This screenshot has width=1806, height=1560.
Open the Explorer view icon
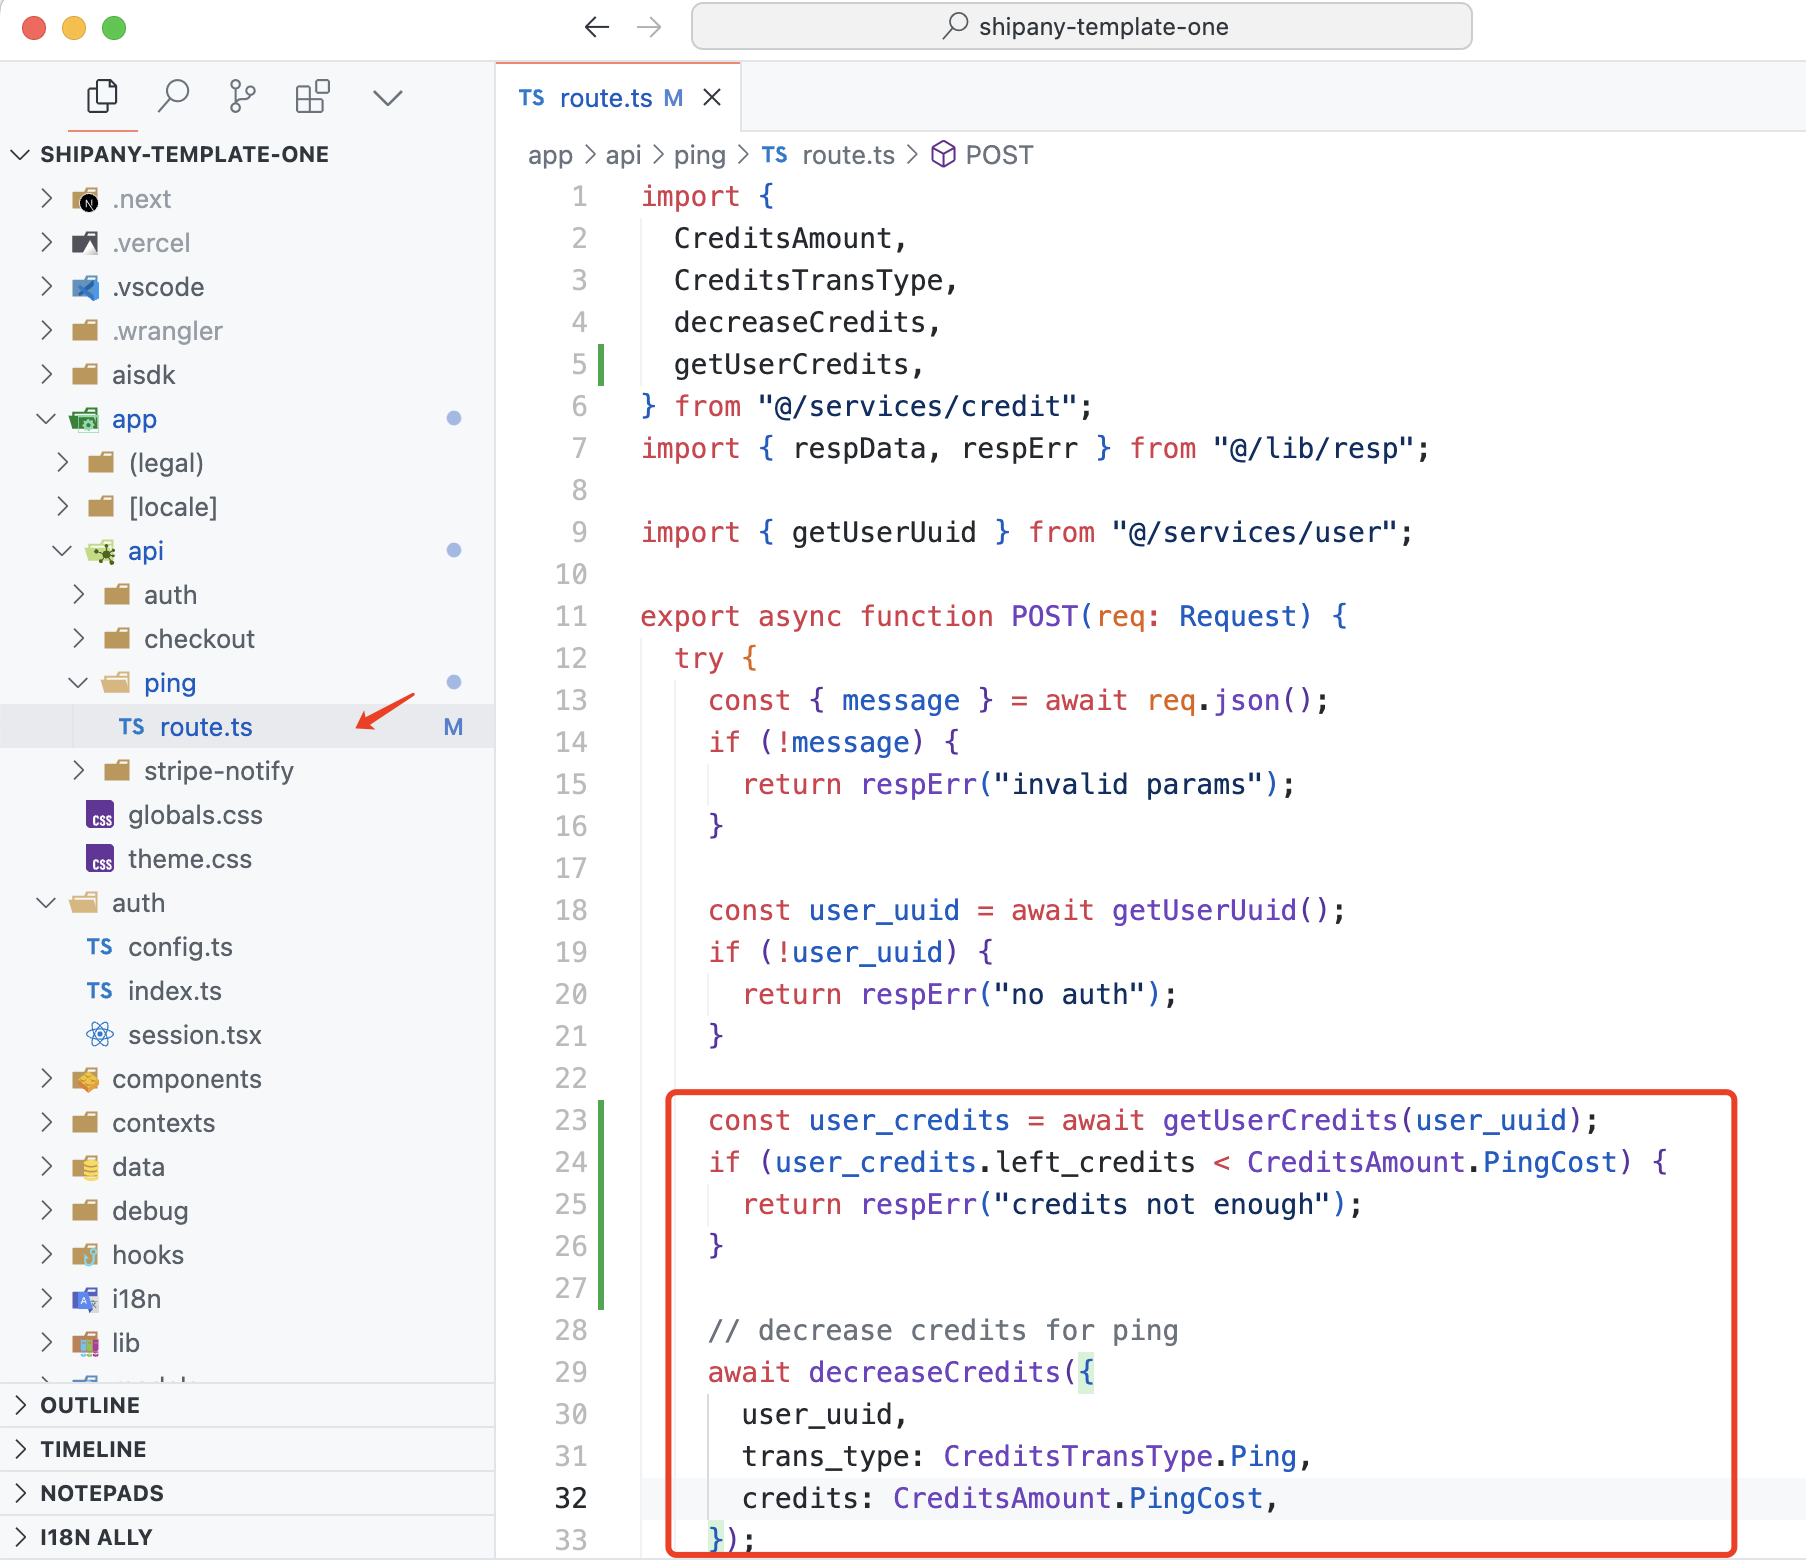102,97
